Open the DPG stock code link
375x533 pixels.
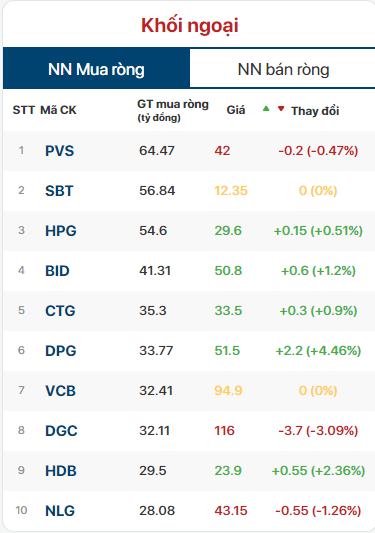pos(61,351)
